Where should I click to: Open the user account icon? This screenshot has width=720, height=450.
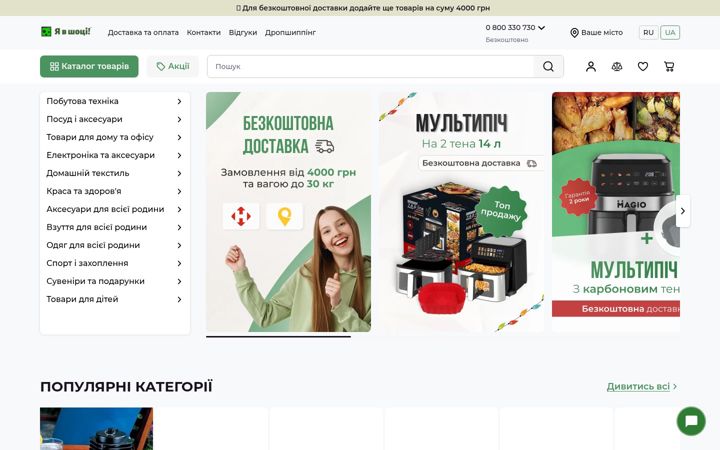coord(591,67)
